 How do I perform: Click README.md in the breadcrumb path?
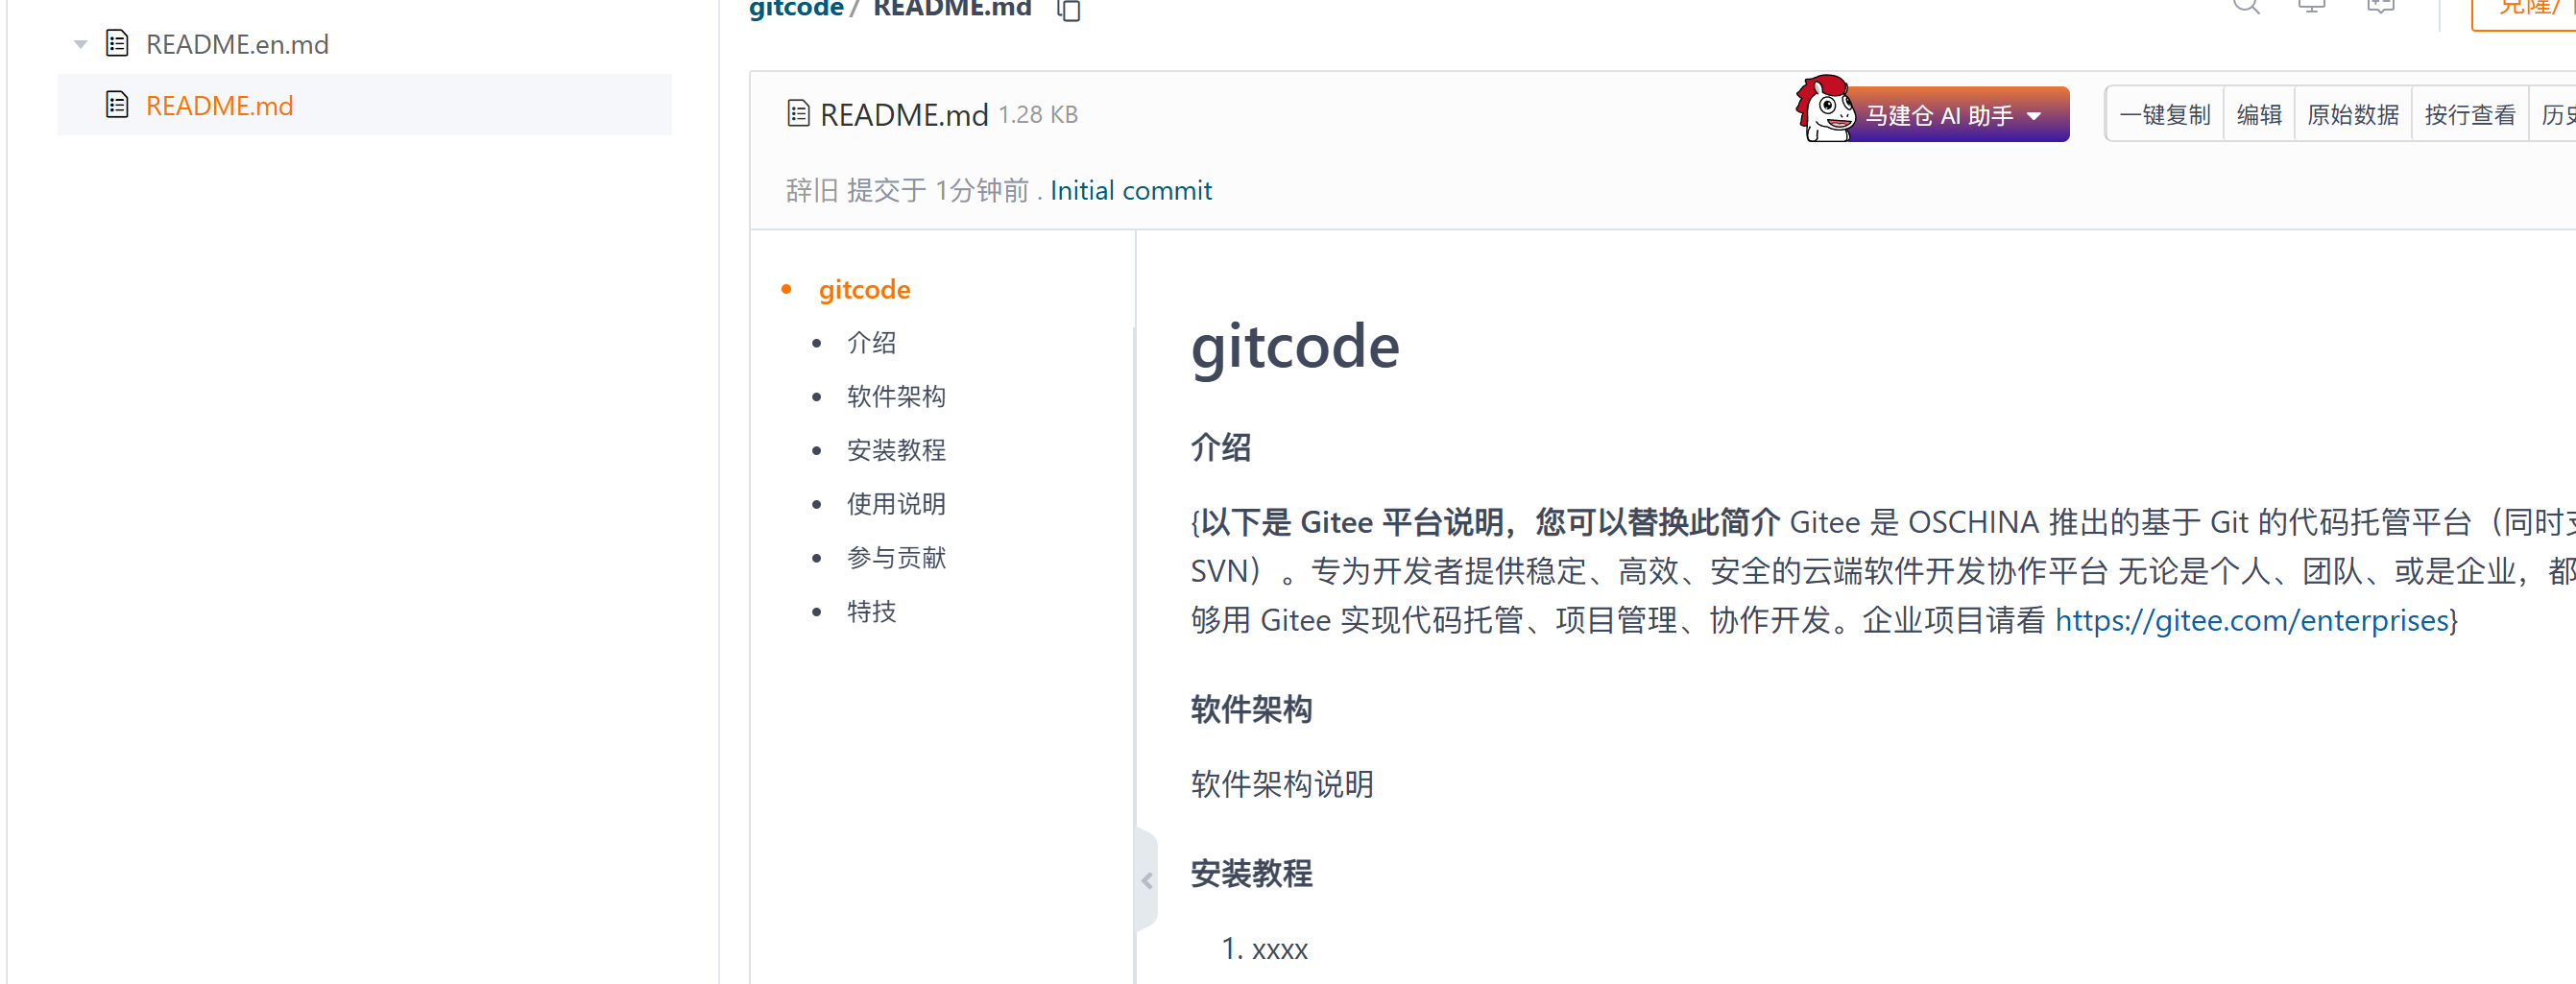[x=952, y=8]
